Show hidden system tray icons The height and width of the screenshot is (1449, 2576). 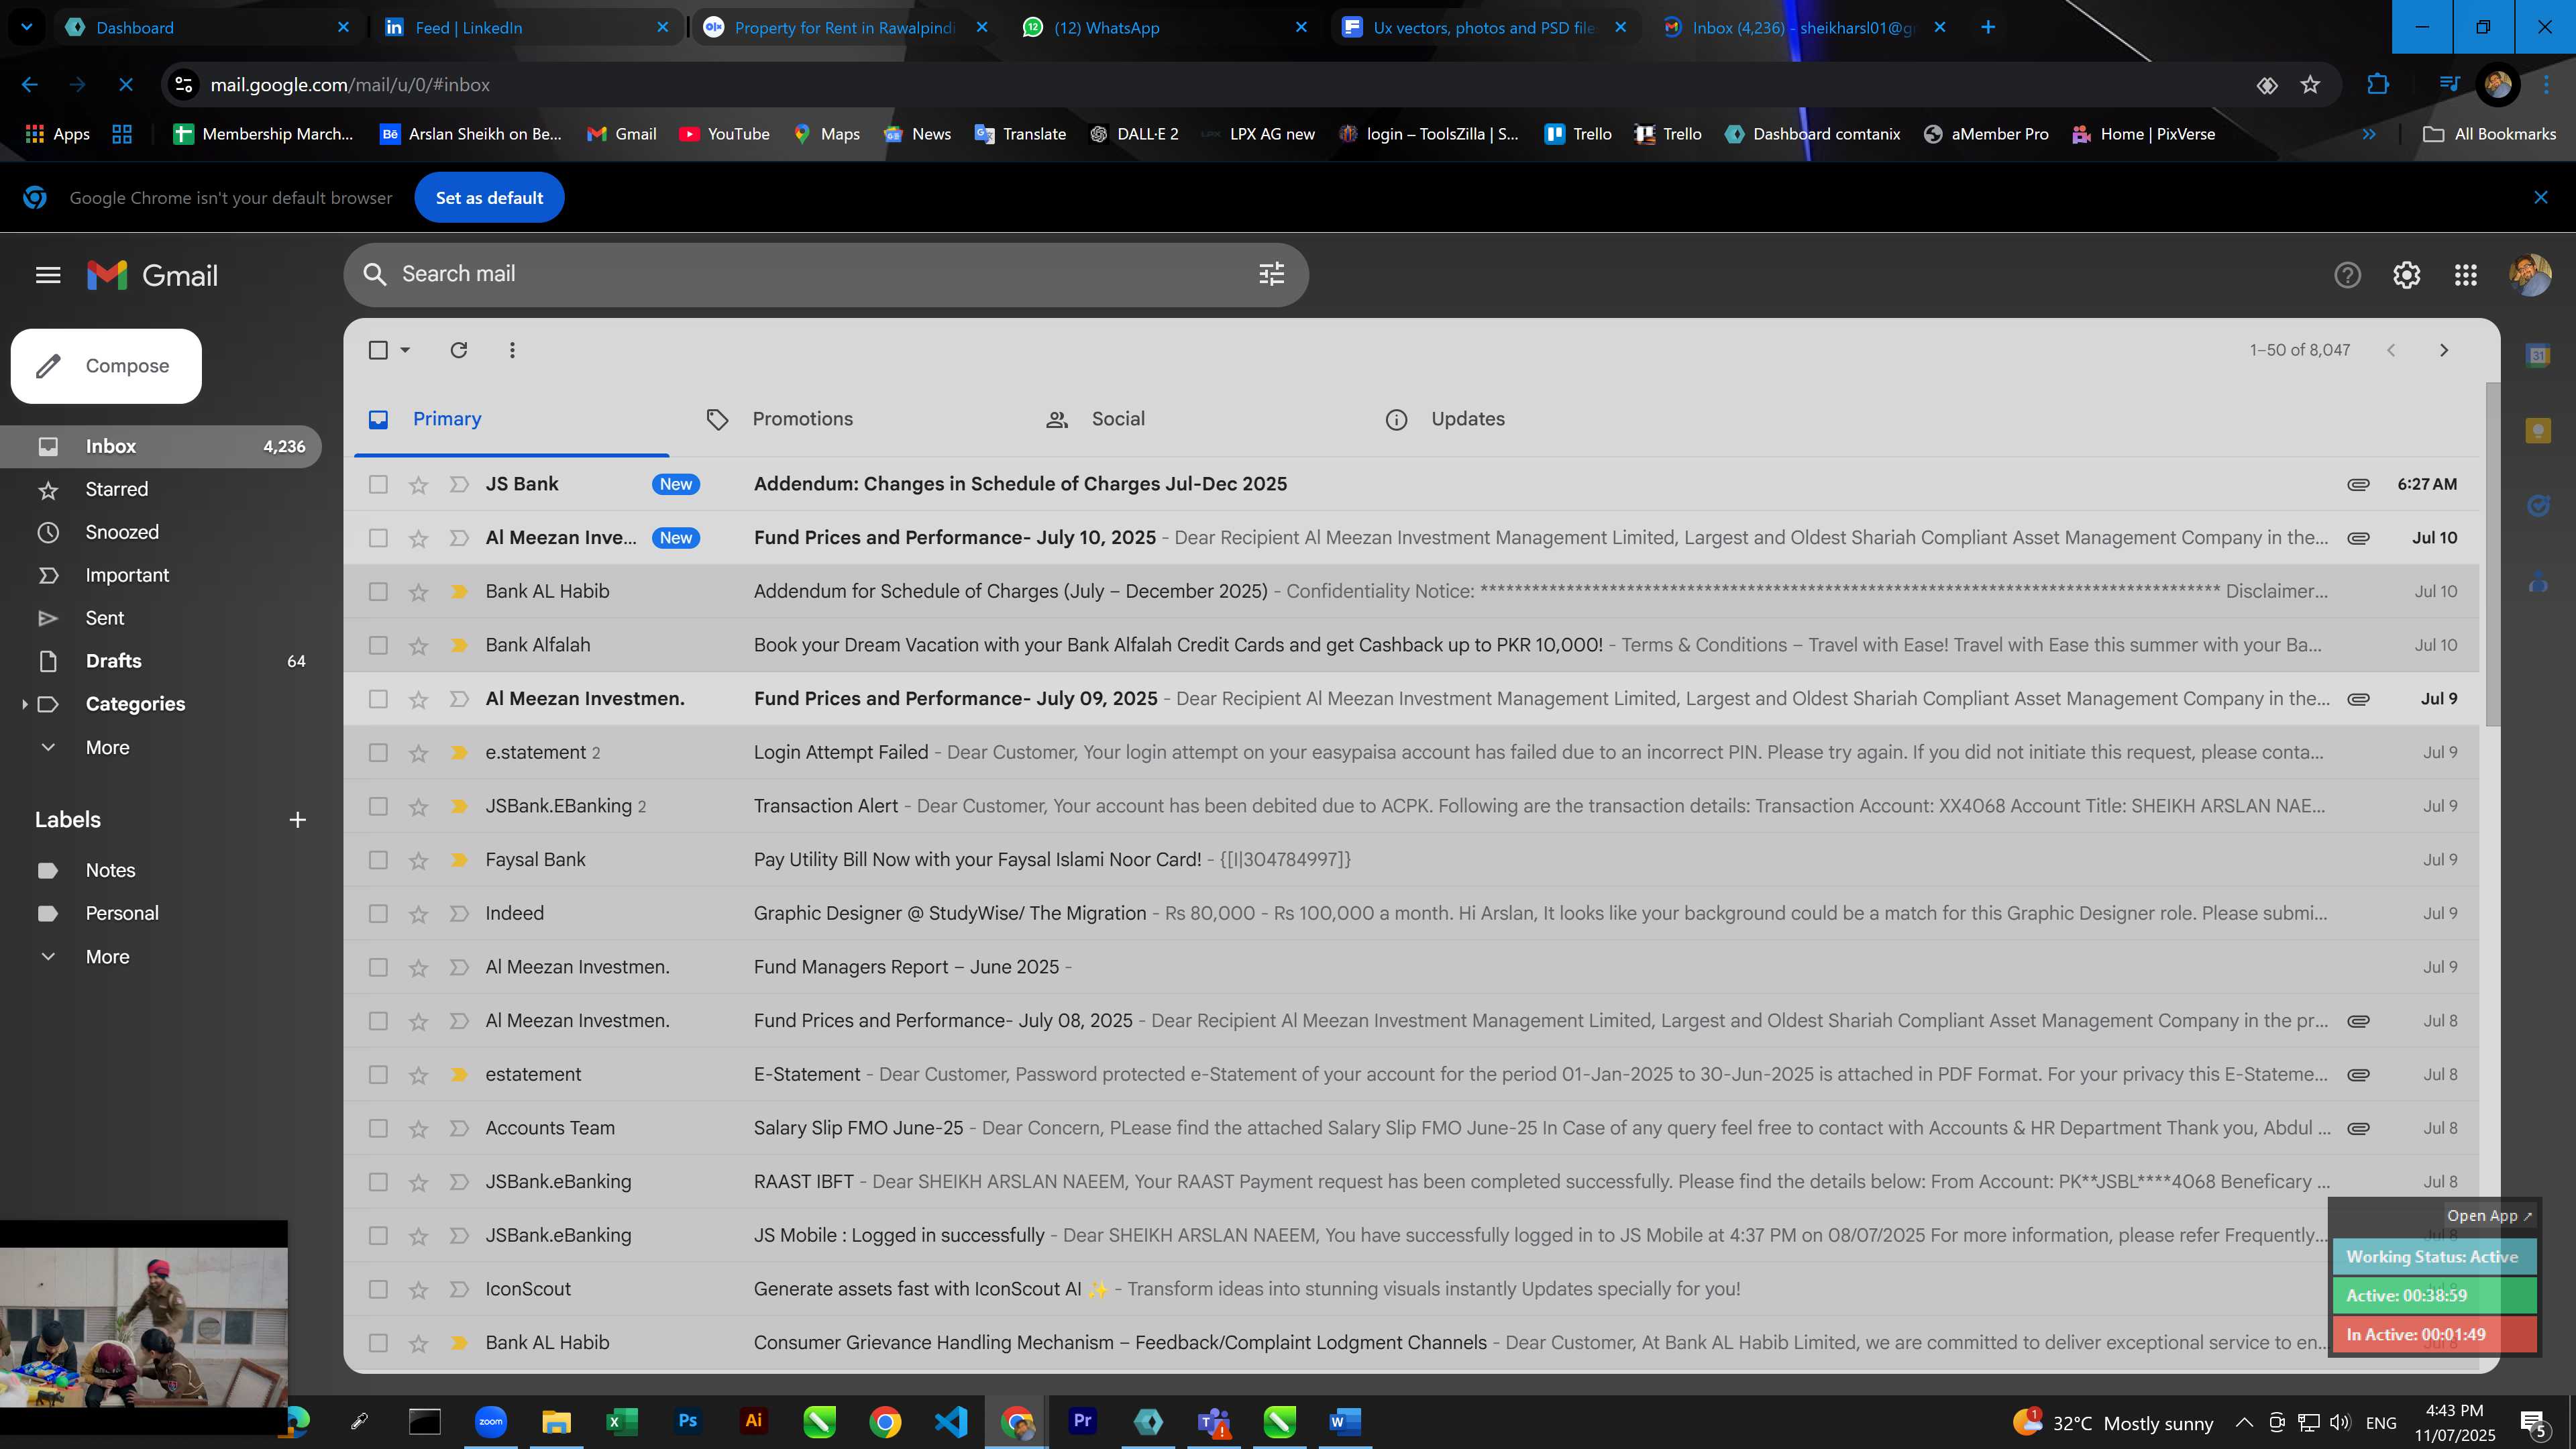(2243, 1422)
